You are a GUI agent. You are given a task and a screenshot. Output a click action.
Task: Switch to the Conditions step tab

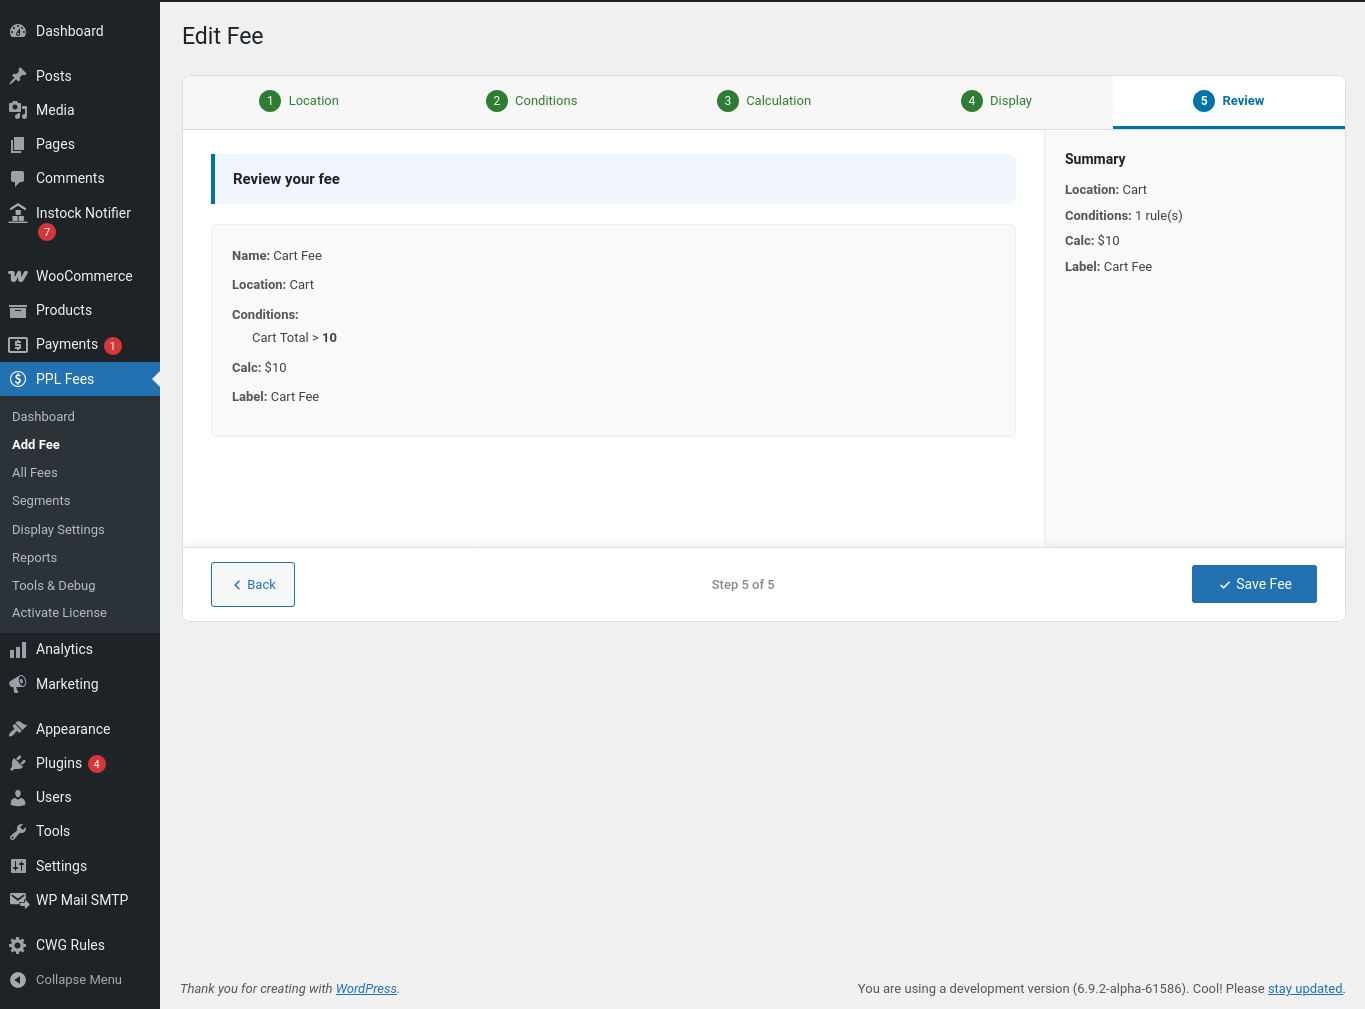pos(531,101)
